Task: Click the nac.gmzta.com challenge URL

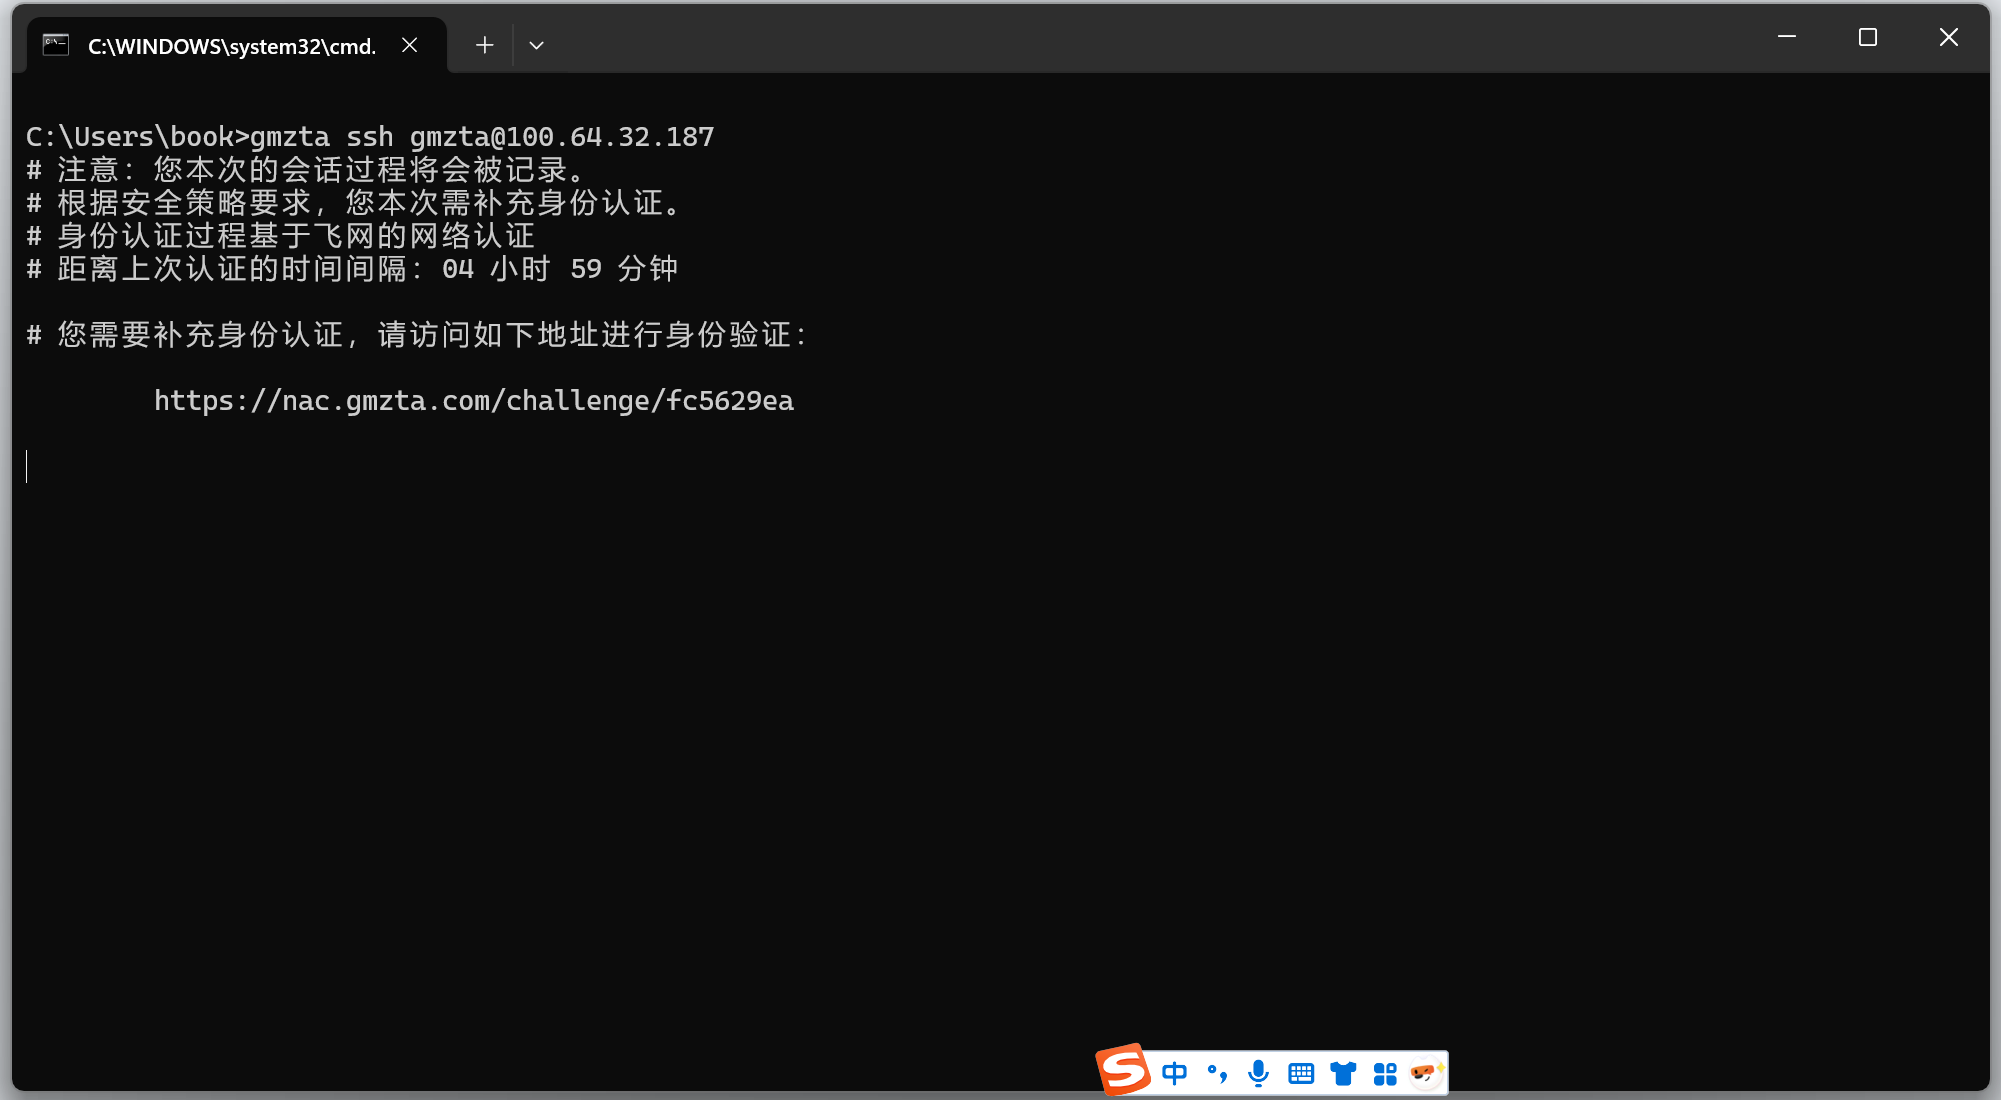Action: pyautogui.click(x=473, y=401)
